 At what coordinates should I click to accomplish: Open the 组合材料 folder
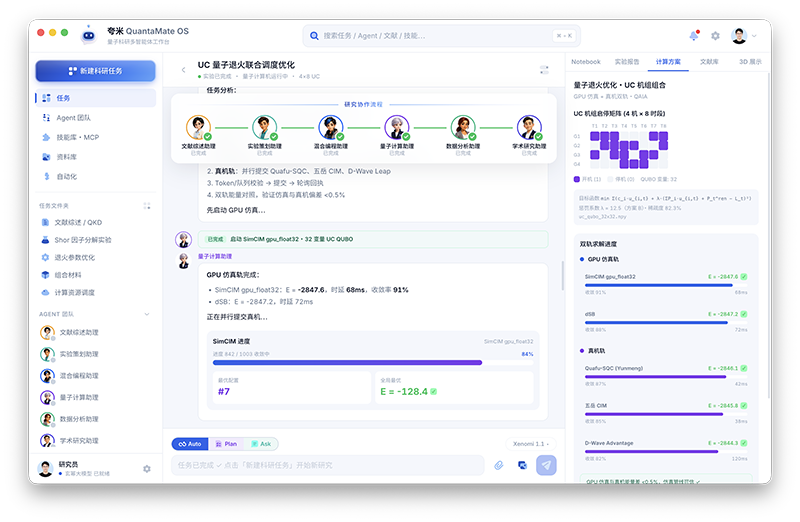coord(95,275)
